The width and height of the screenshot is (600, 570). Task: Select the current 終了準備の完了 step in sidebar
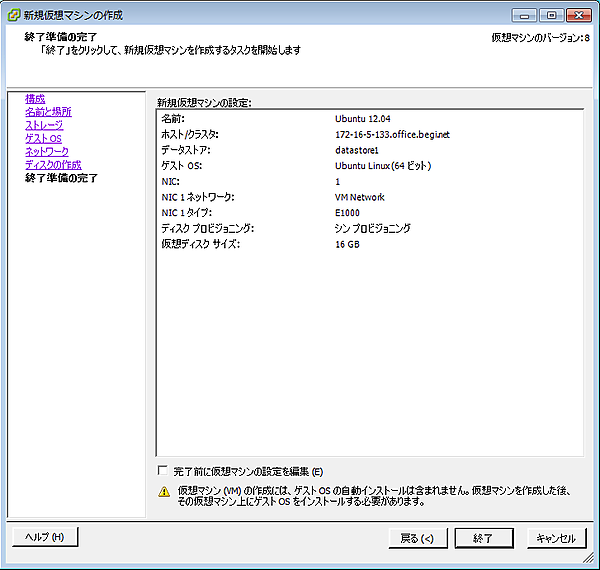point(61,178)
